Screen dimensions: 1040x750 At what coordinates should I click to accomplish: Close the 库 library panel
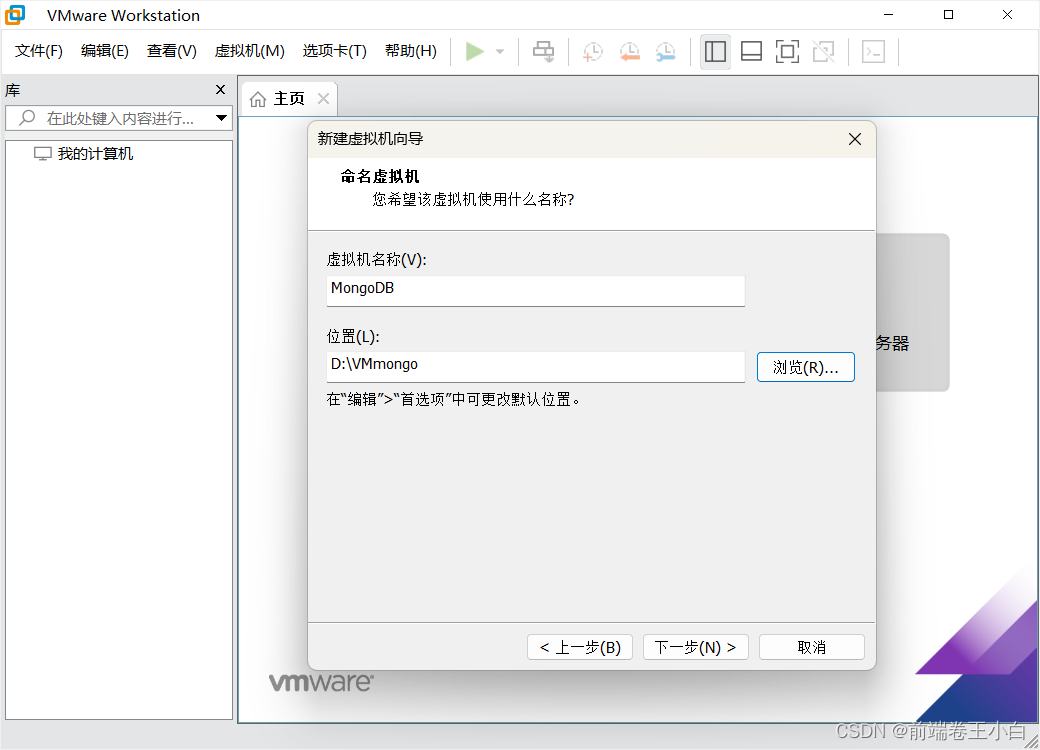coord(221,90)
